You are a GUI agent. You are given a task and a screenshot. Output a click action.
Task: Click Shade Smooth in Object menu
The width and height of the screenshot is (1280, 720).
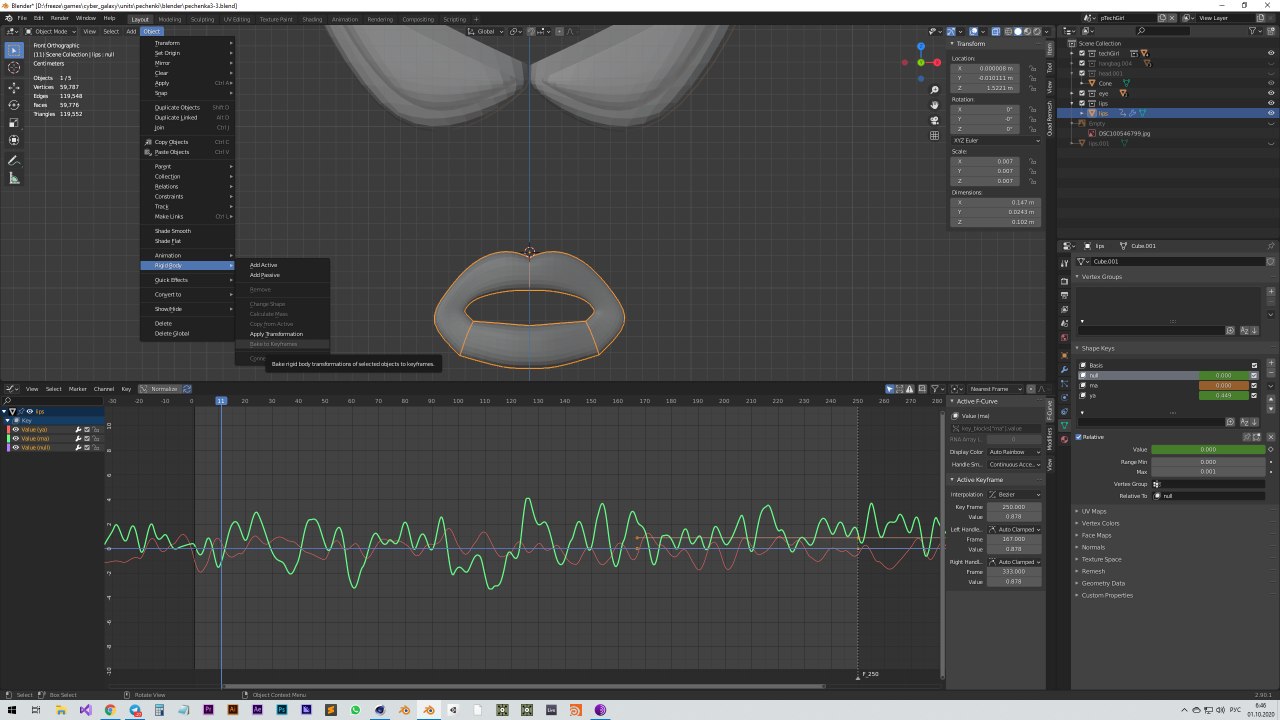pyautogui.click(x=172, y=231)
